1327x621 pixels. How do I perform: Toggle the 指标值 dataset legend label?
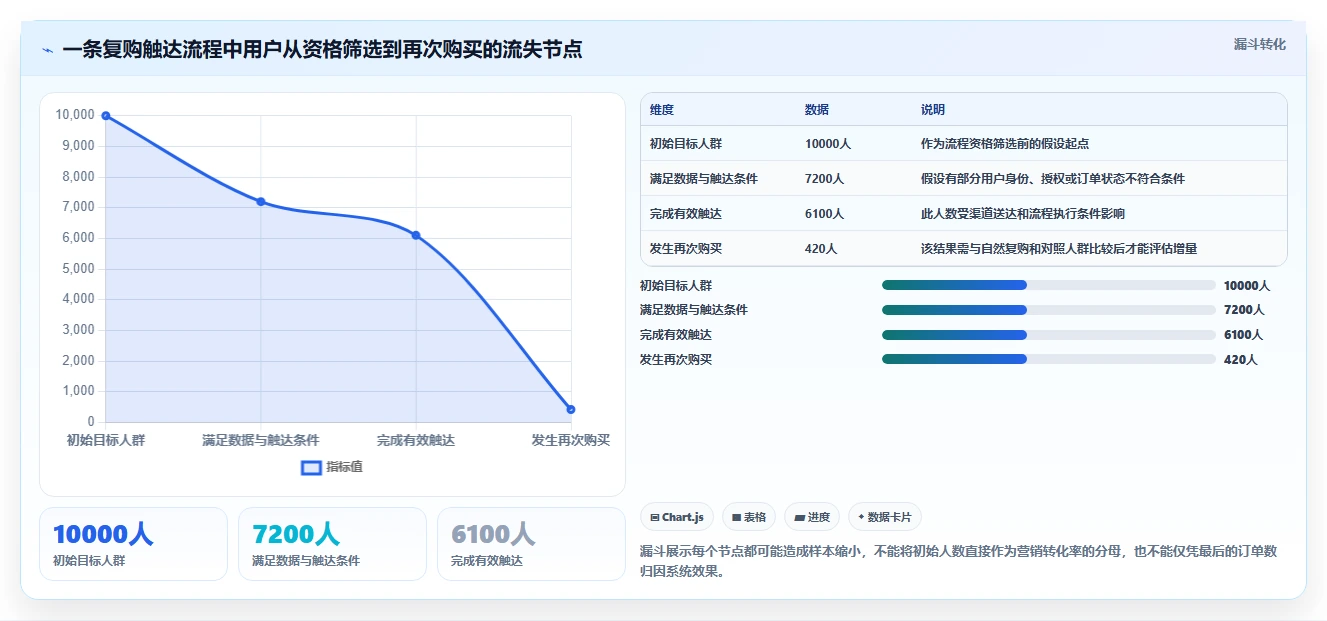(x=344, y=467)
